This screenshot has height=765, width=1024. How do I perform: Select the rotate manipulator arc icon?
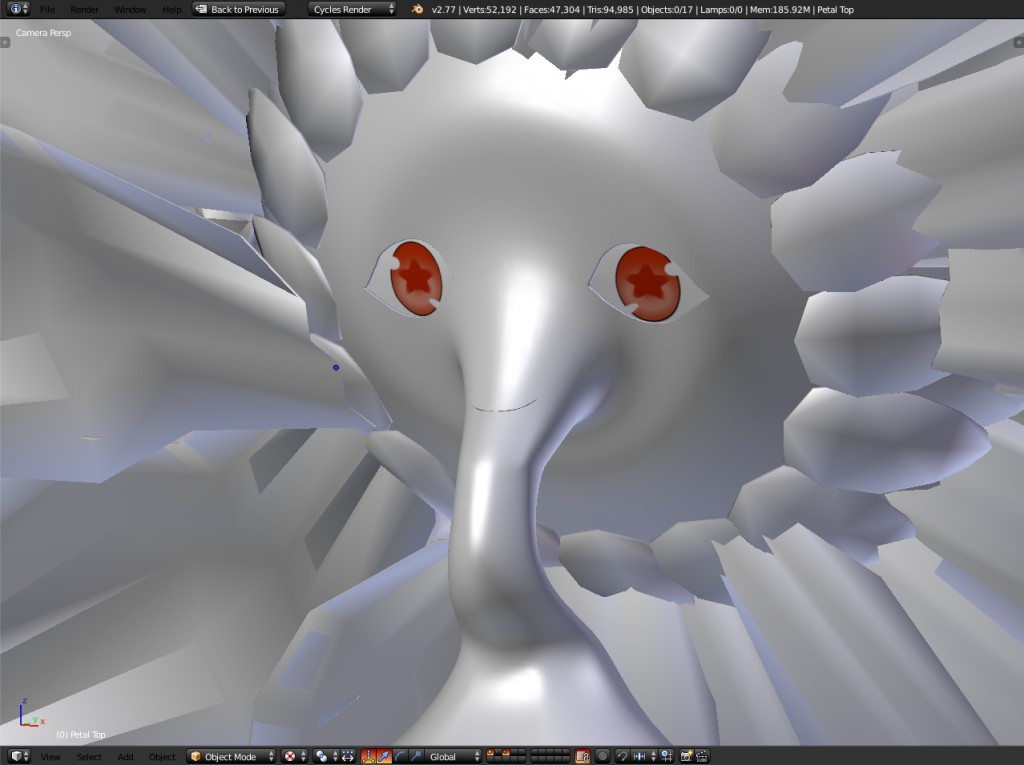click(x=399, y=757)
